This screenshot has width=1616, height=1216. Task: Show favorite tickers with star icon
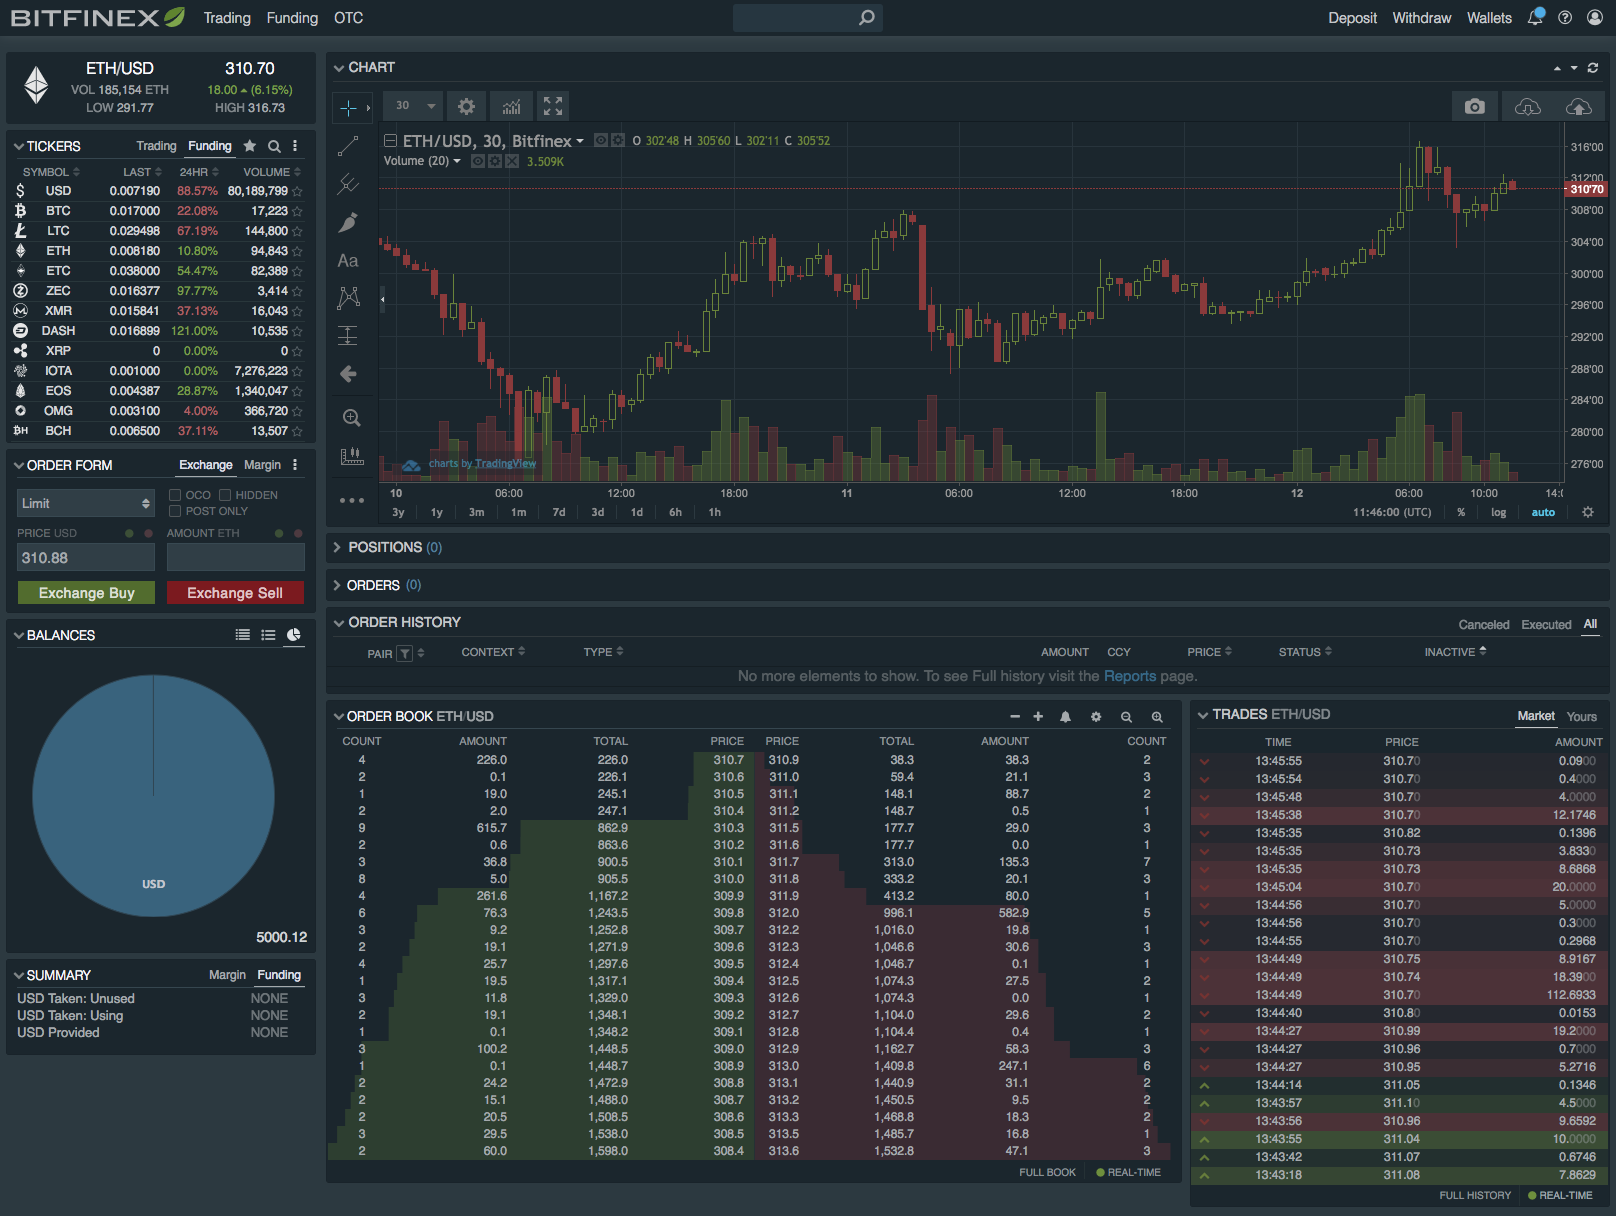click(250, 146)
